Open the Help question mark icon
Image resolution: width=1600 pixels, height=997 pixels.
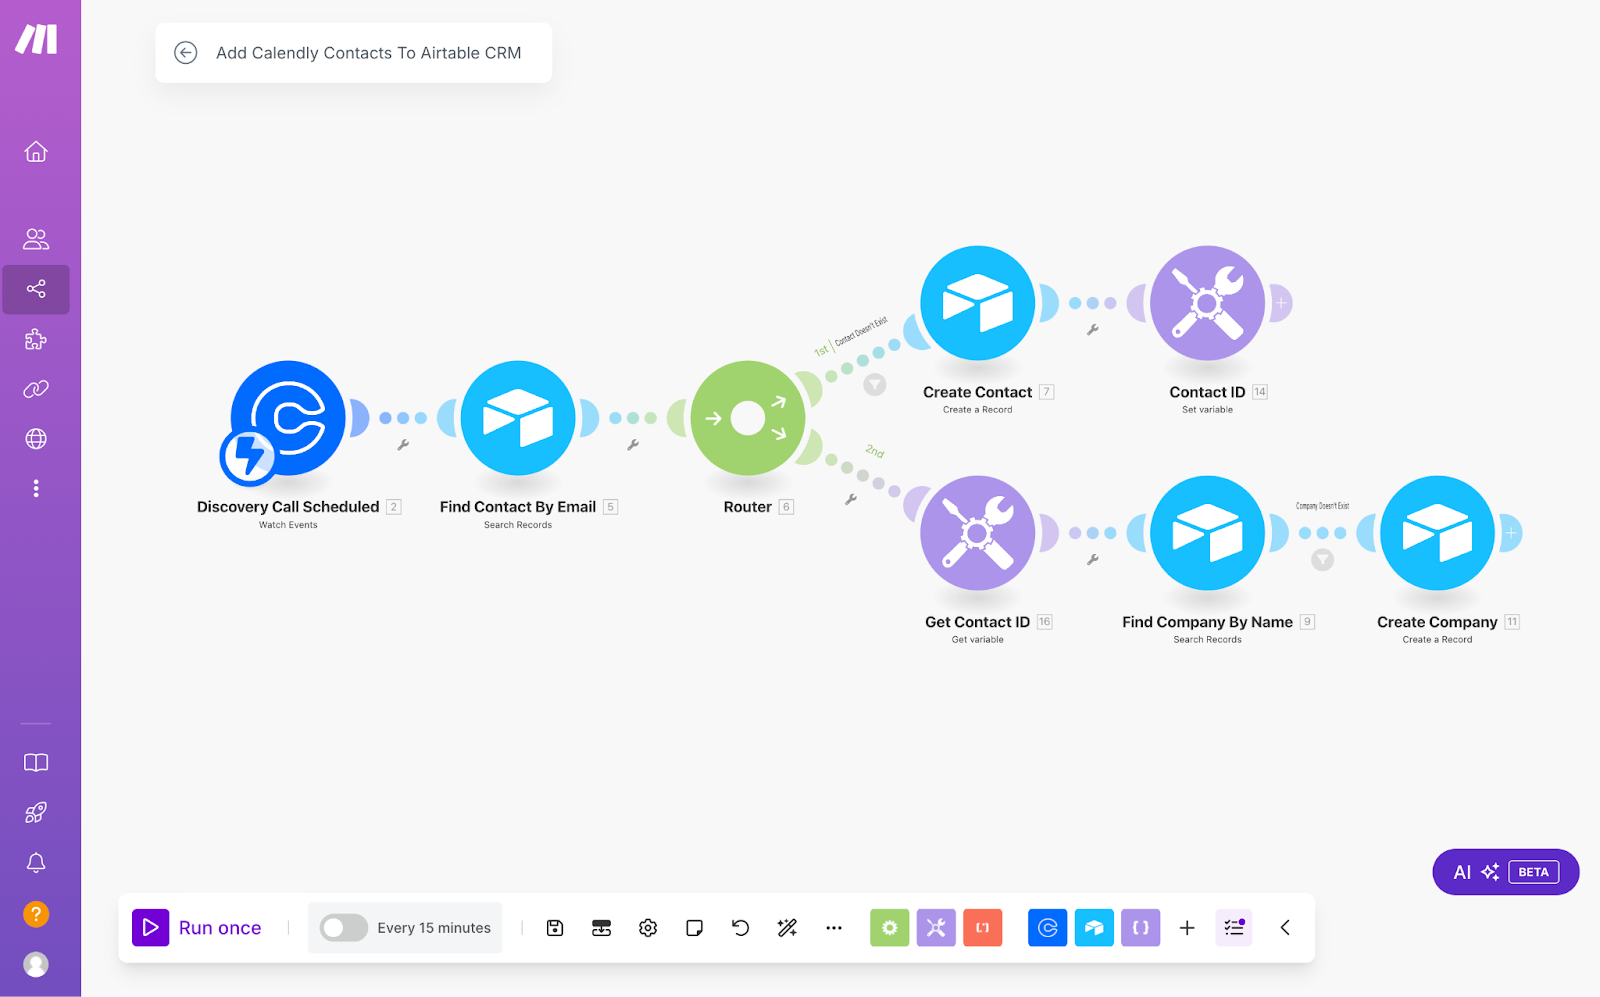point(36,914)
